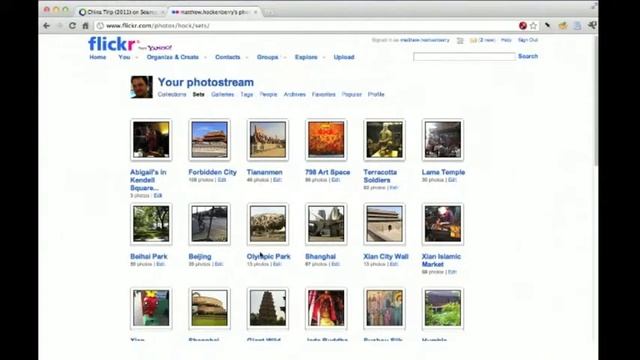Click the site info globe in address bar

pyautogui.click(x=100, y=26)
